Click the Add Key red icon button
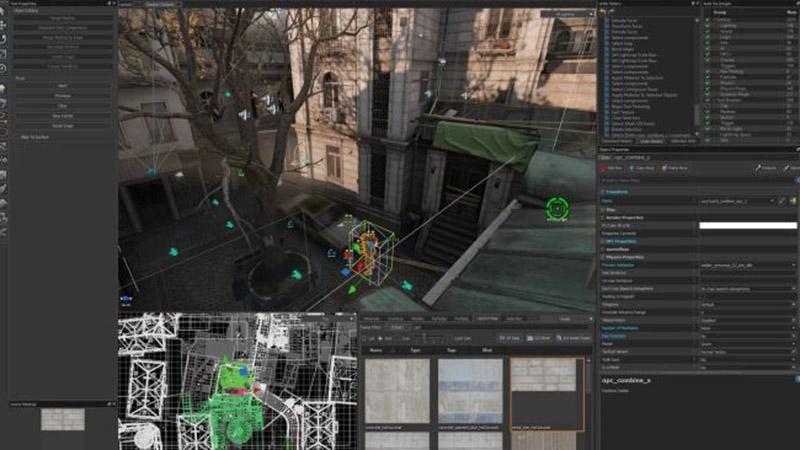 click(x=604, y=169)
